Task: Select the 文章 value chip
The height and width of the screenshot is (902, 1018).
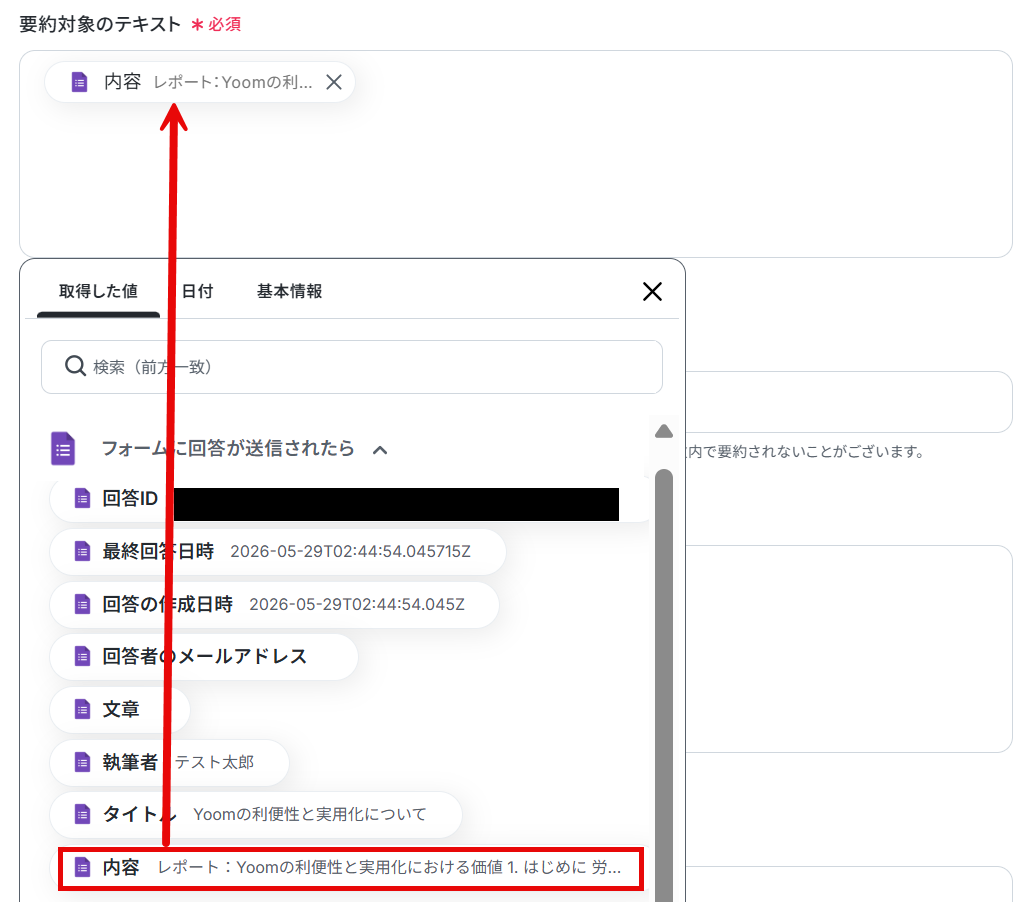Action: click(x=120, y=709)
